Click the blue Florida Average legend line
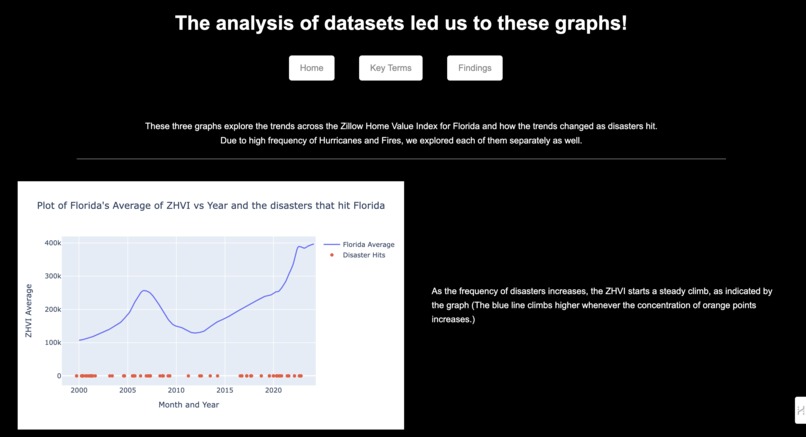The image size is (806, 437). pos(332,245)
